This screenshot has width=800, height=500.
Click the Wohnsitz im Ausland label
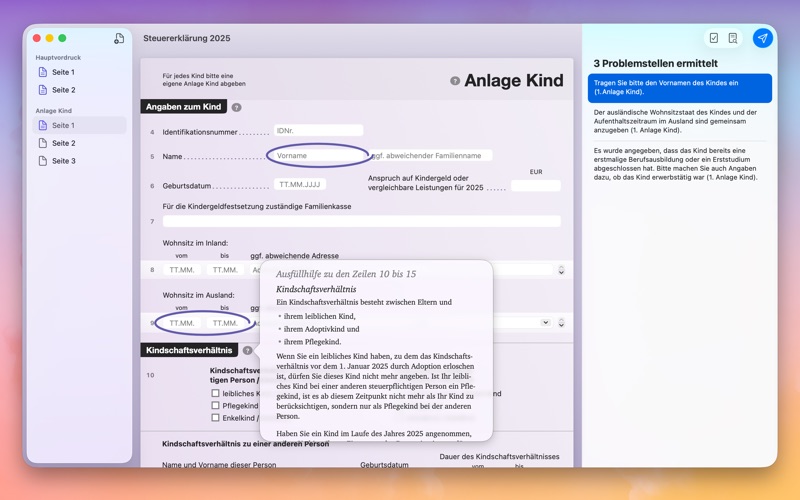198,295
